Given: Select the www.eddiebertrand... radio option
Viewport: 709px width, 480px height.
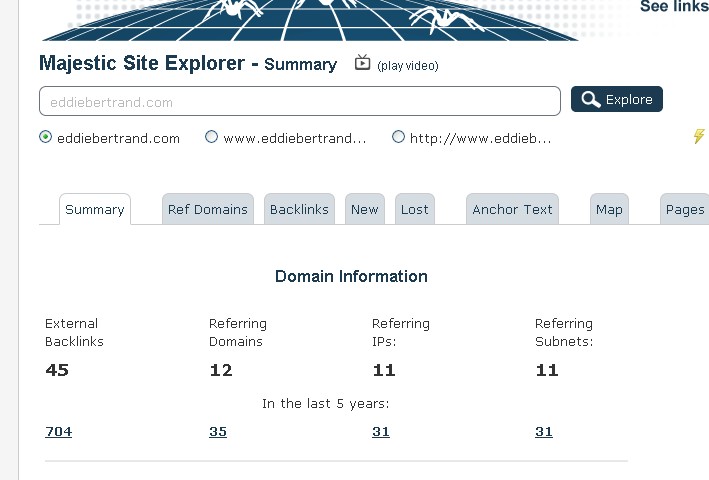Looking at the screenshot, I should (211, 136).
